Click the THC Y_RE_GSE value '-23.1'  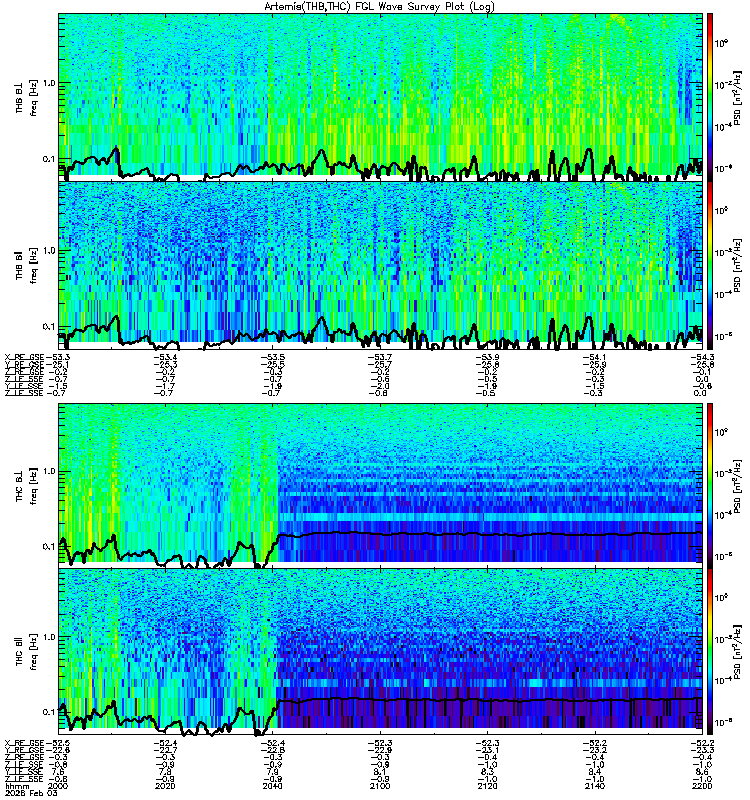pyautogui.click(x=487, y=750)
